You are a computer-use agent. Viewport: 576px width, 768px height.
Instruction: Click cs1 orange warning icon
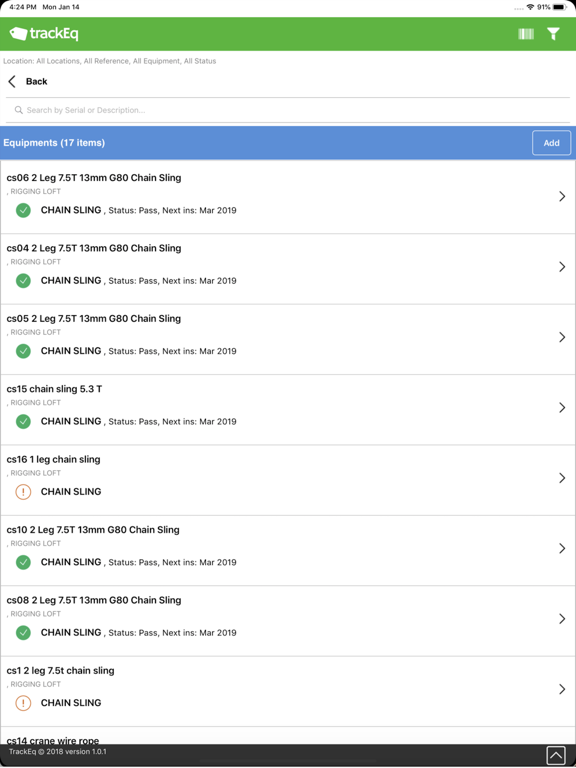click(x=23, y=703)
